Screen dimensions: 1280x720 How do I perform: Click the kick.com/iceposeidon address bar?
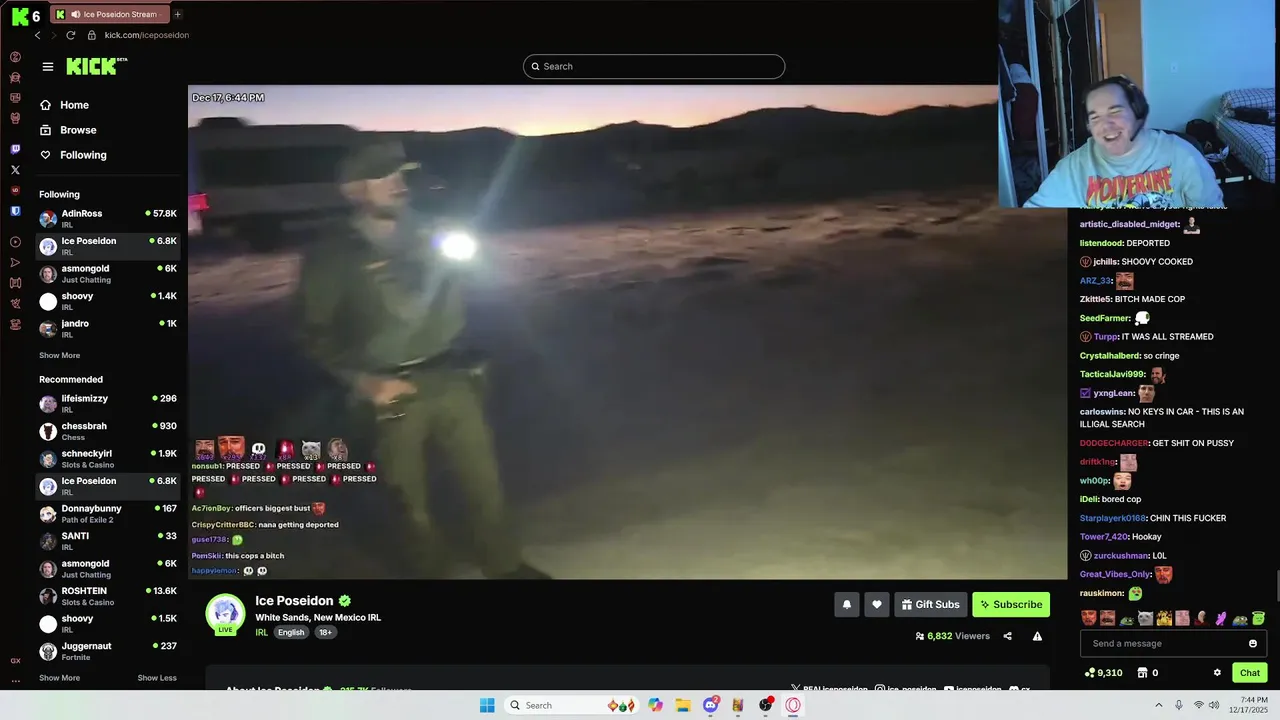[146, 35]
